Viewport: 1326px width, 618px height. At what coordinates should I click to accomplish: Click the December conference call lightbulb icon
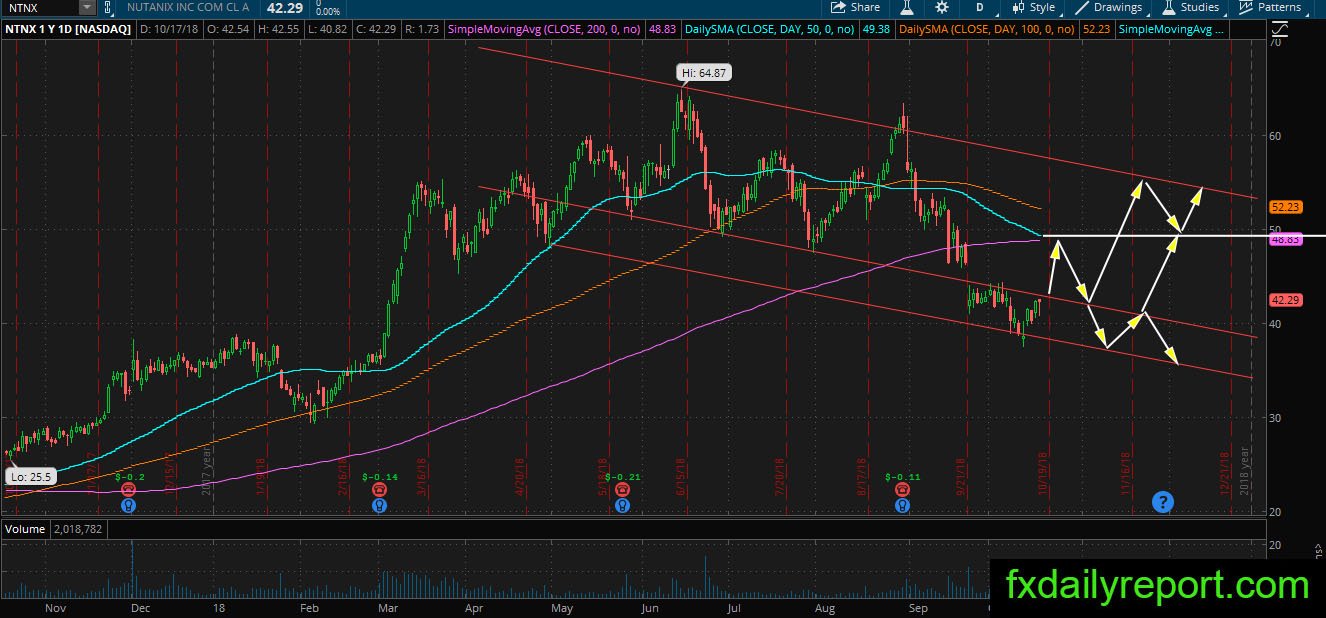(128, 506)
